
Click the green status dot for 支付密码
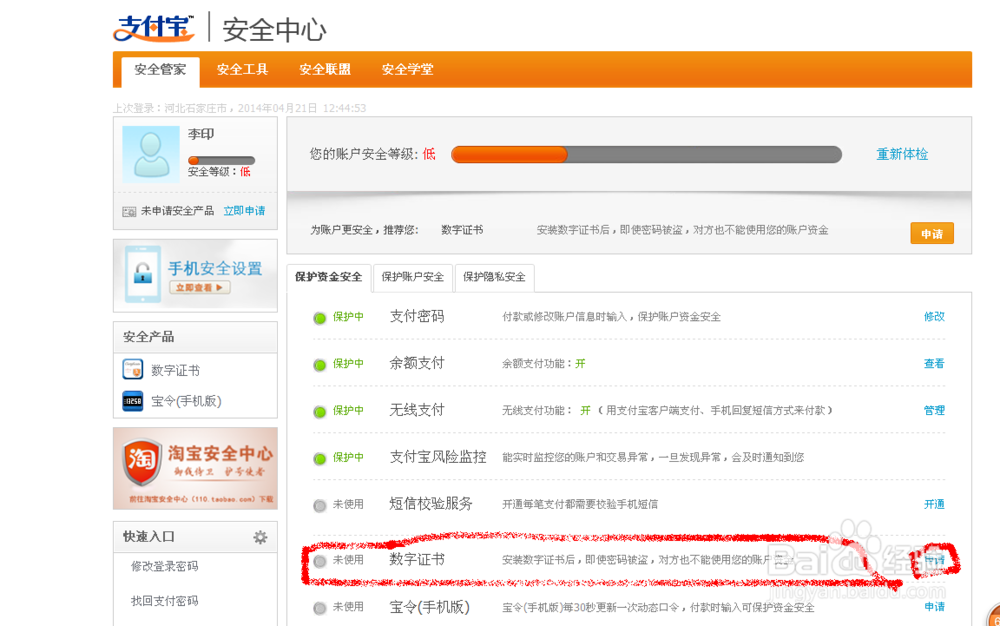(x=320, y=318)
